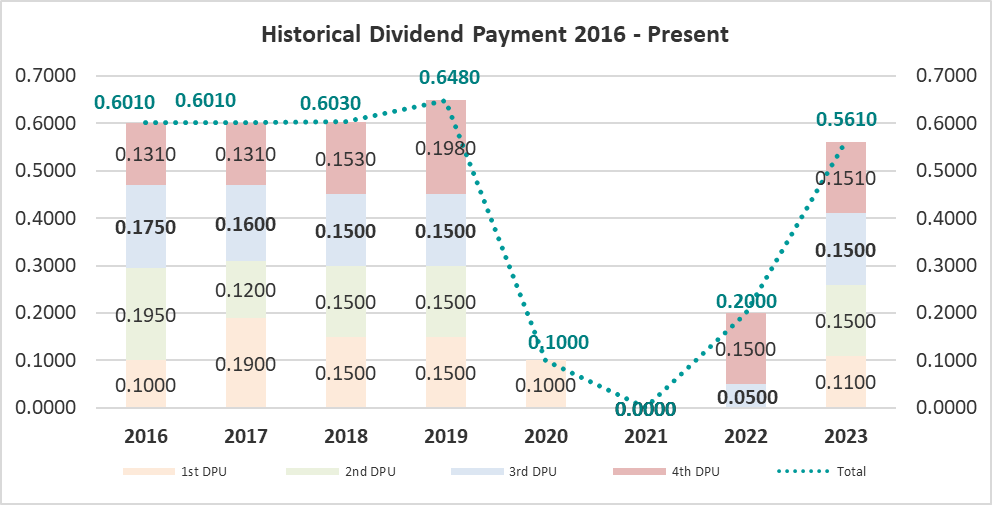The width and height of the screenshot is (992, 505).
Task: Click the 3rd DPU legend swatch
Action: tap(475, 471)
